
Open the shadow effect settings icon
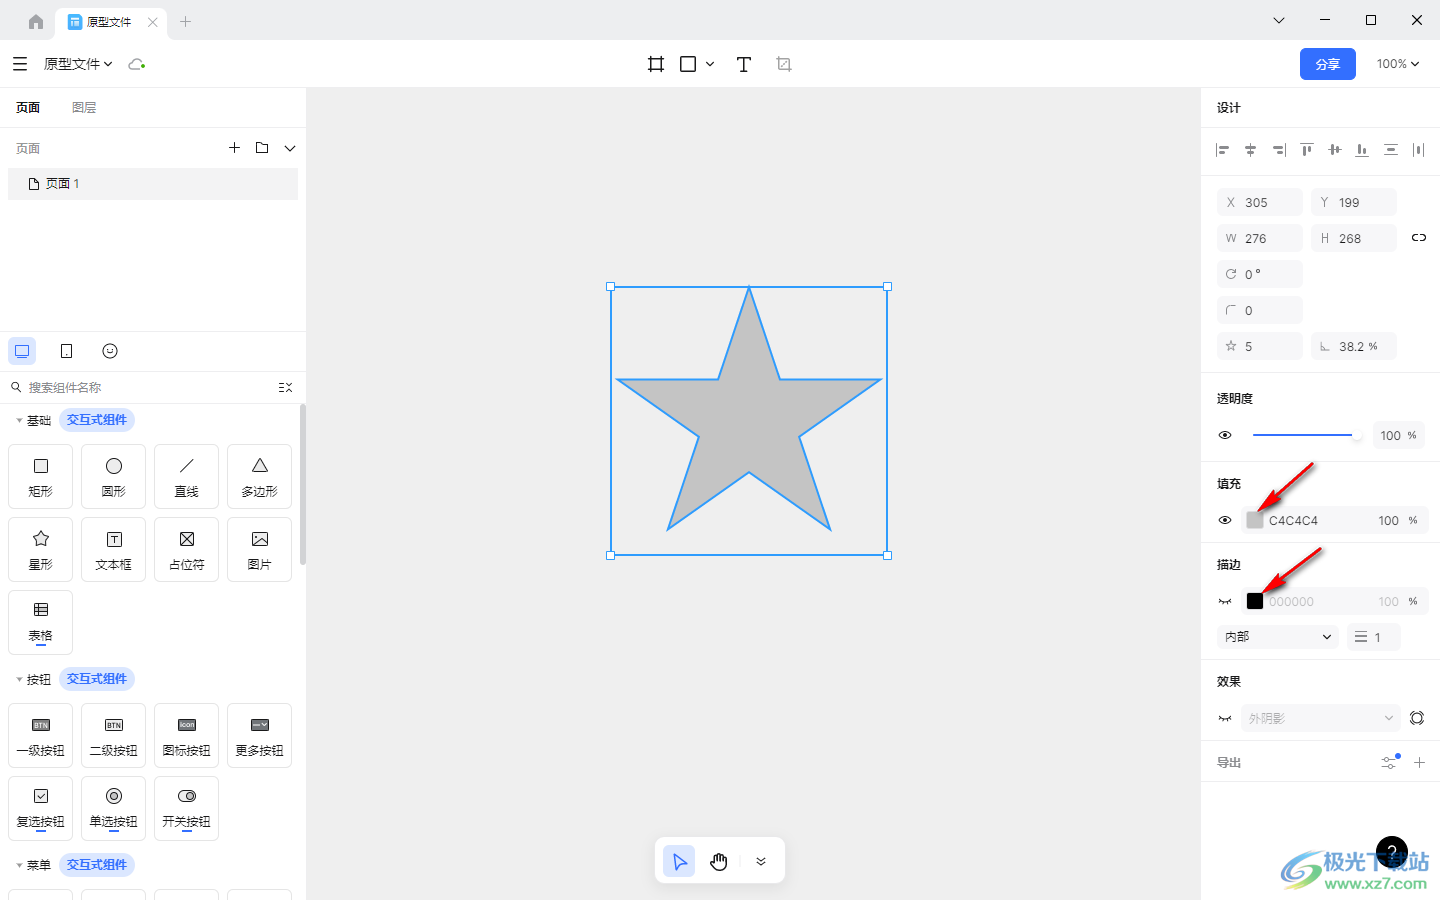click(x=1417, y=718)
